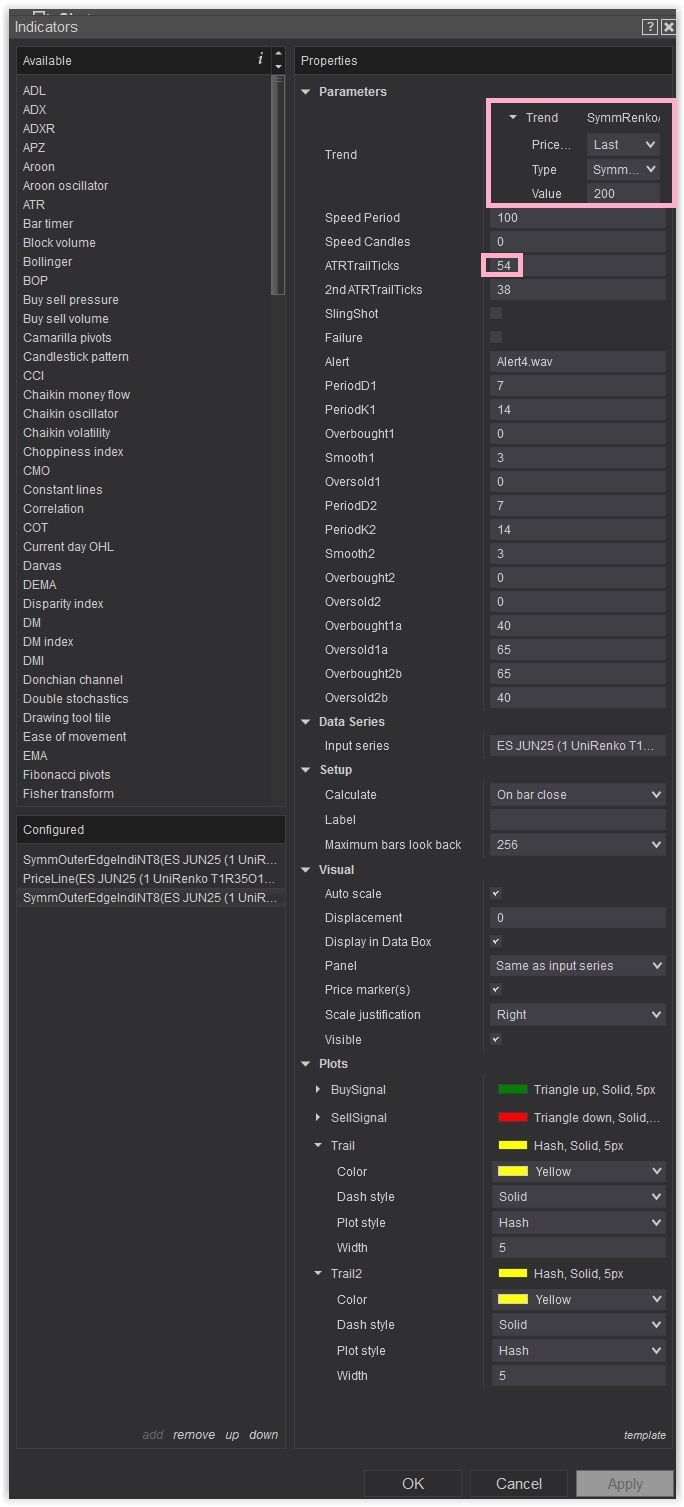The width and height of the screenshot is (684, 1507).
Task: Toggle the Visible checkbox
Action: coord(496,1040)
